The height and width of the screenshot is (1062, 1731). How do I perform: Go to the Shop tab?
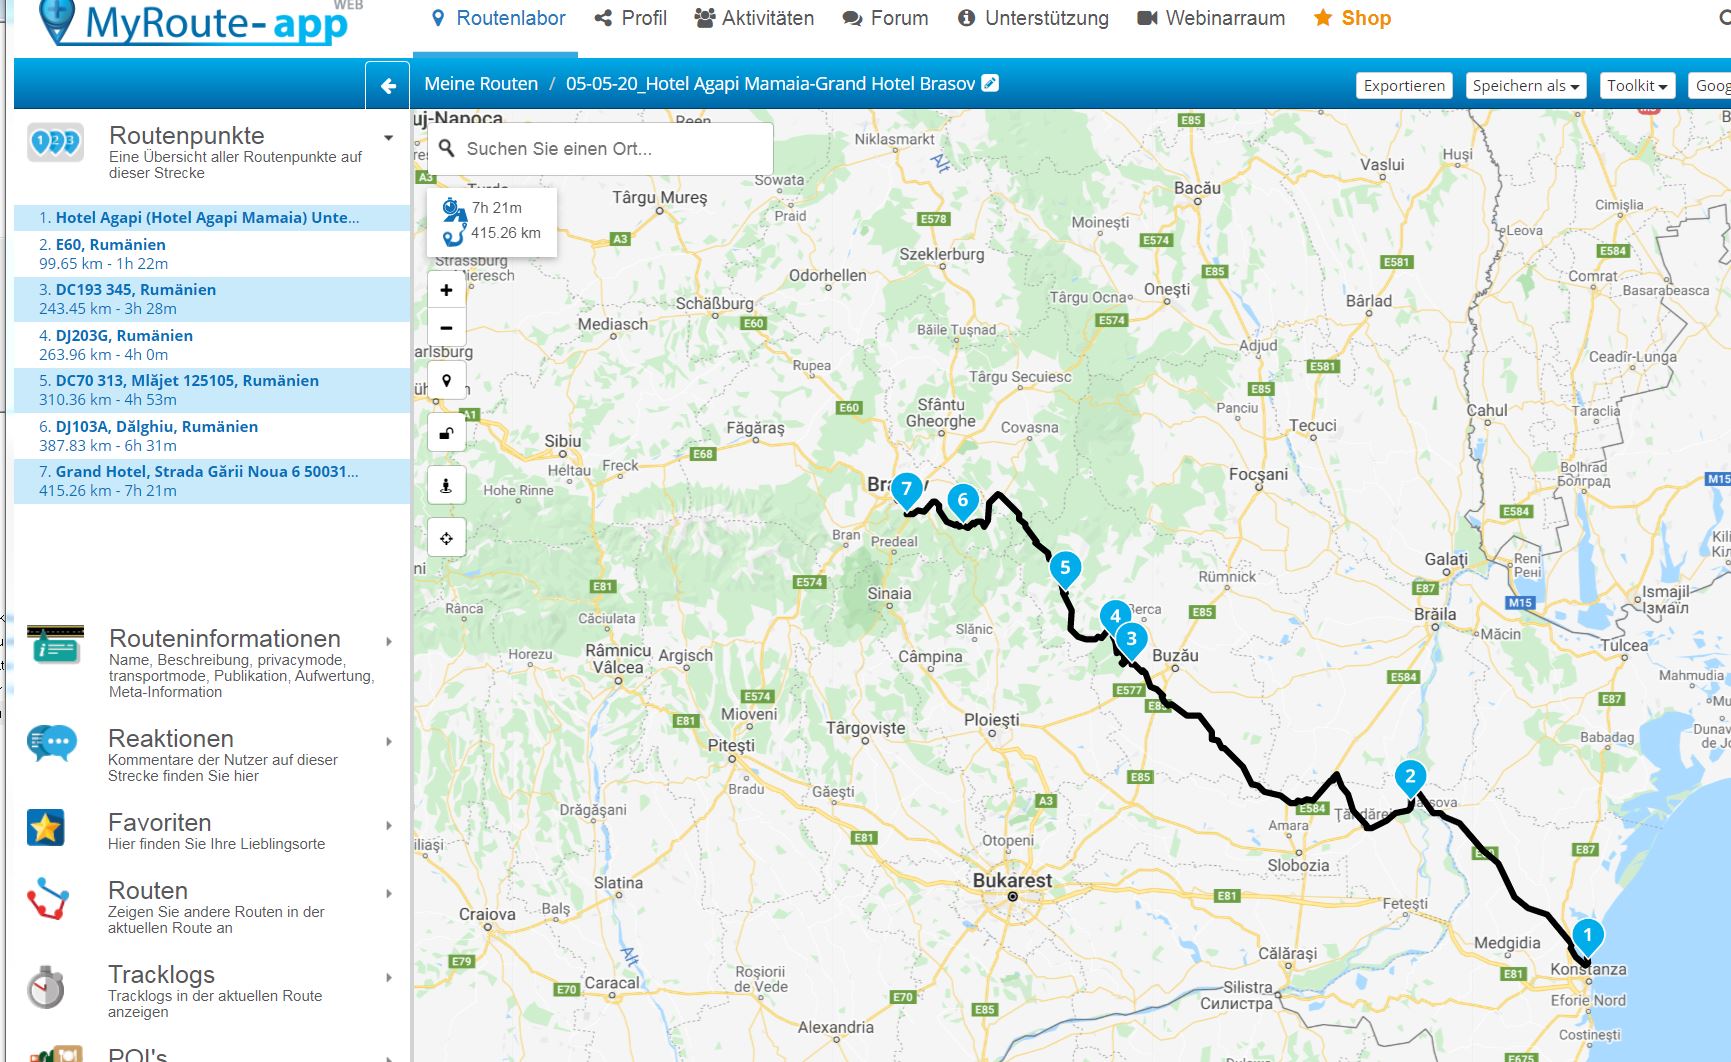[1352, 18]
